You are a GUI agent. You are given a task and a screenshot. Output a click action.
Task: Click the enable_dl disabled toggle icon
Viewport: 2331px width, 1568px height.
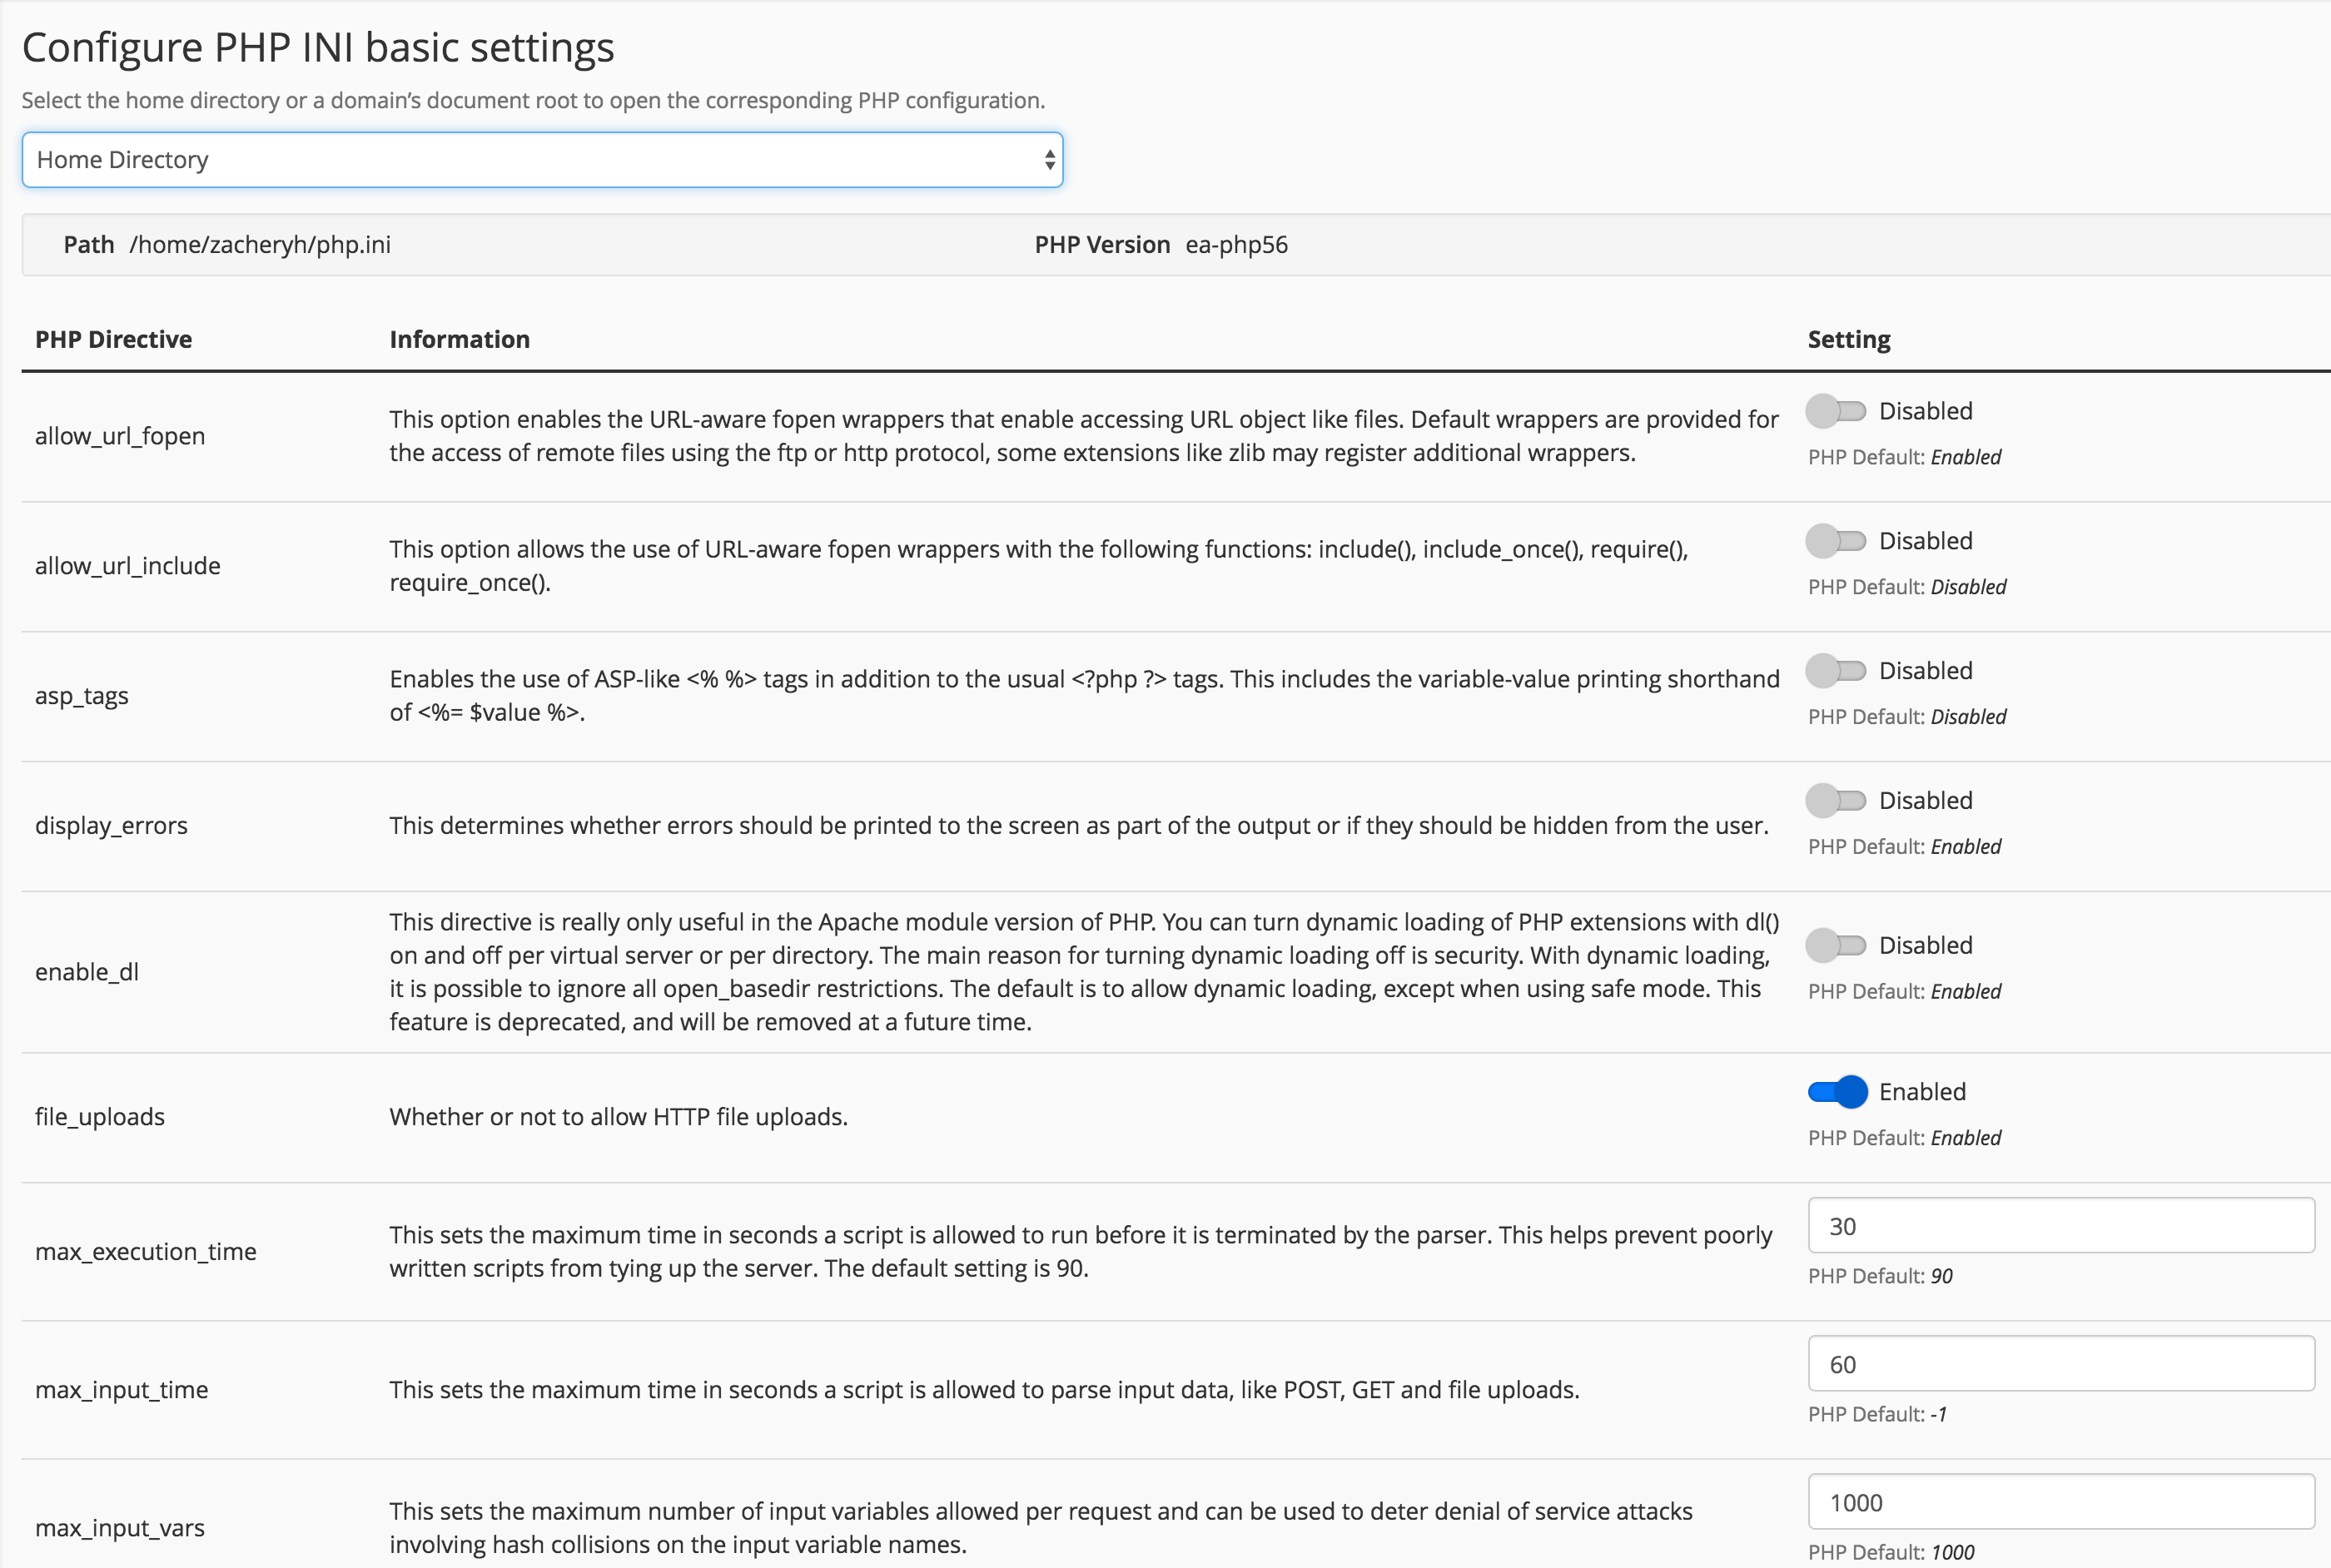1836,945
